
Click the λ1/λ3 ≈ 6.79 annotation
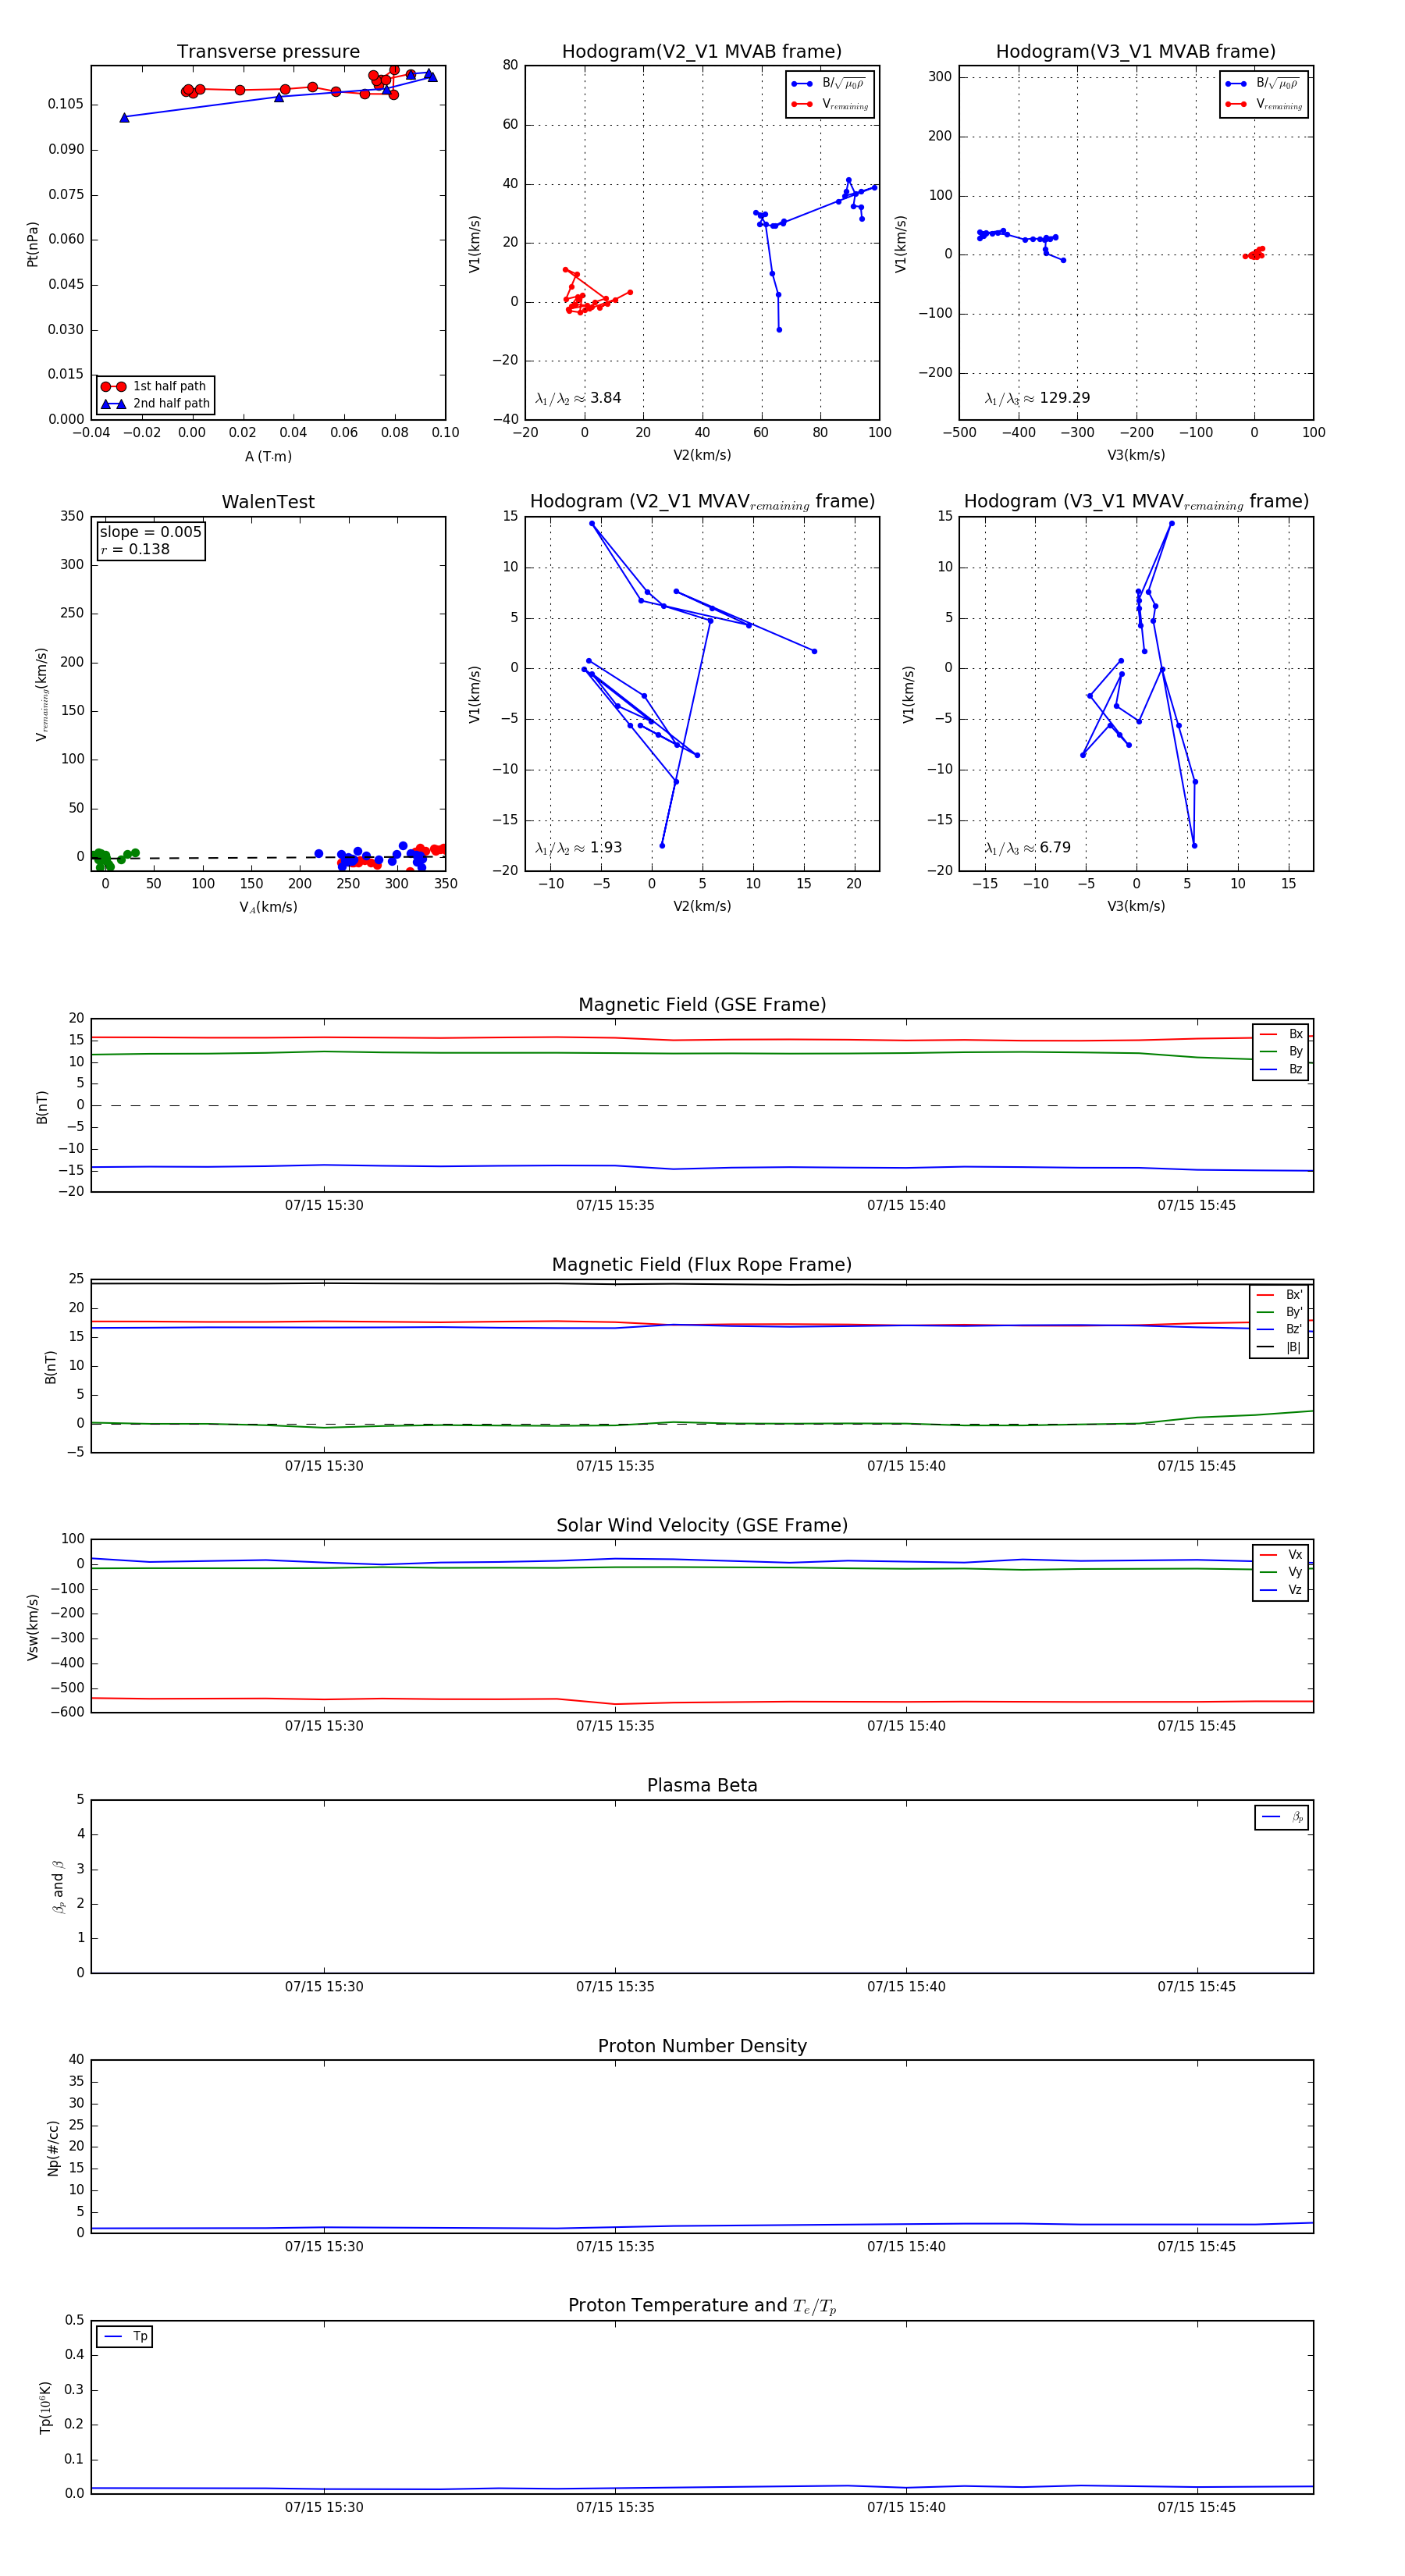point(1027,848)
